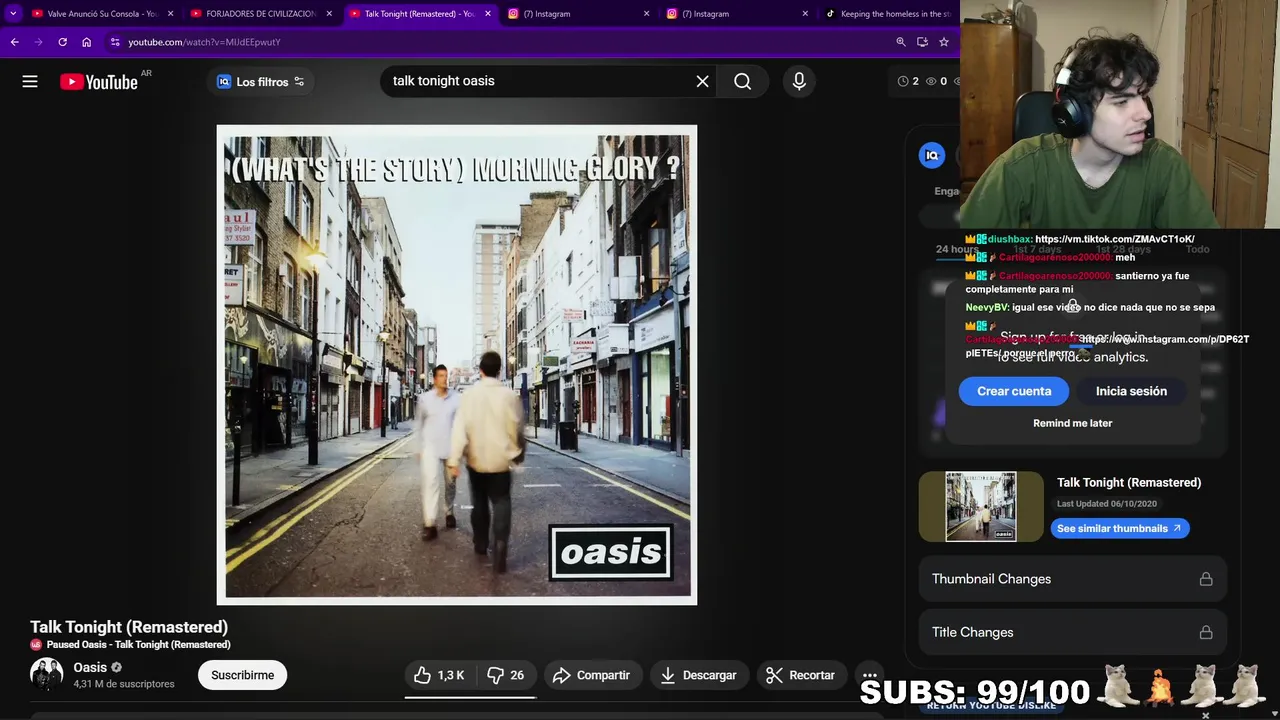Open the more actions three-dot menu
The width and height of the screenshot is (1280, 720).
(x=870, y=675)
